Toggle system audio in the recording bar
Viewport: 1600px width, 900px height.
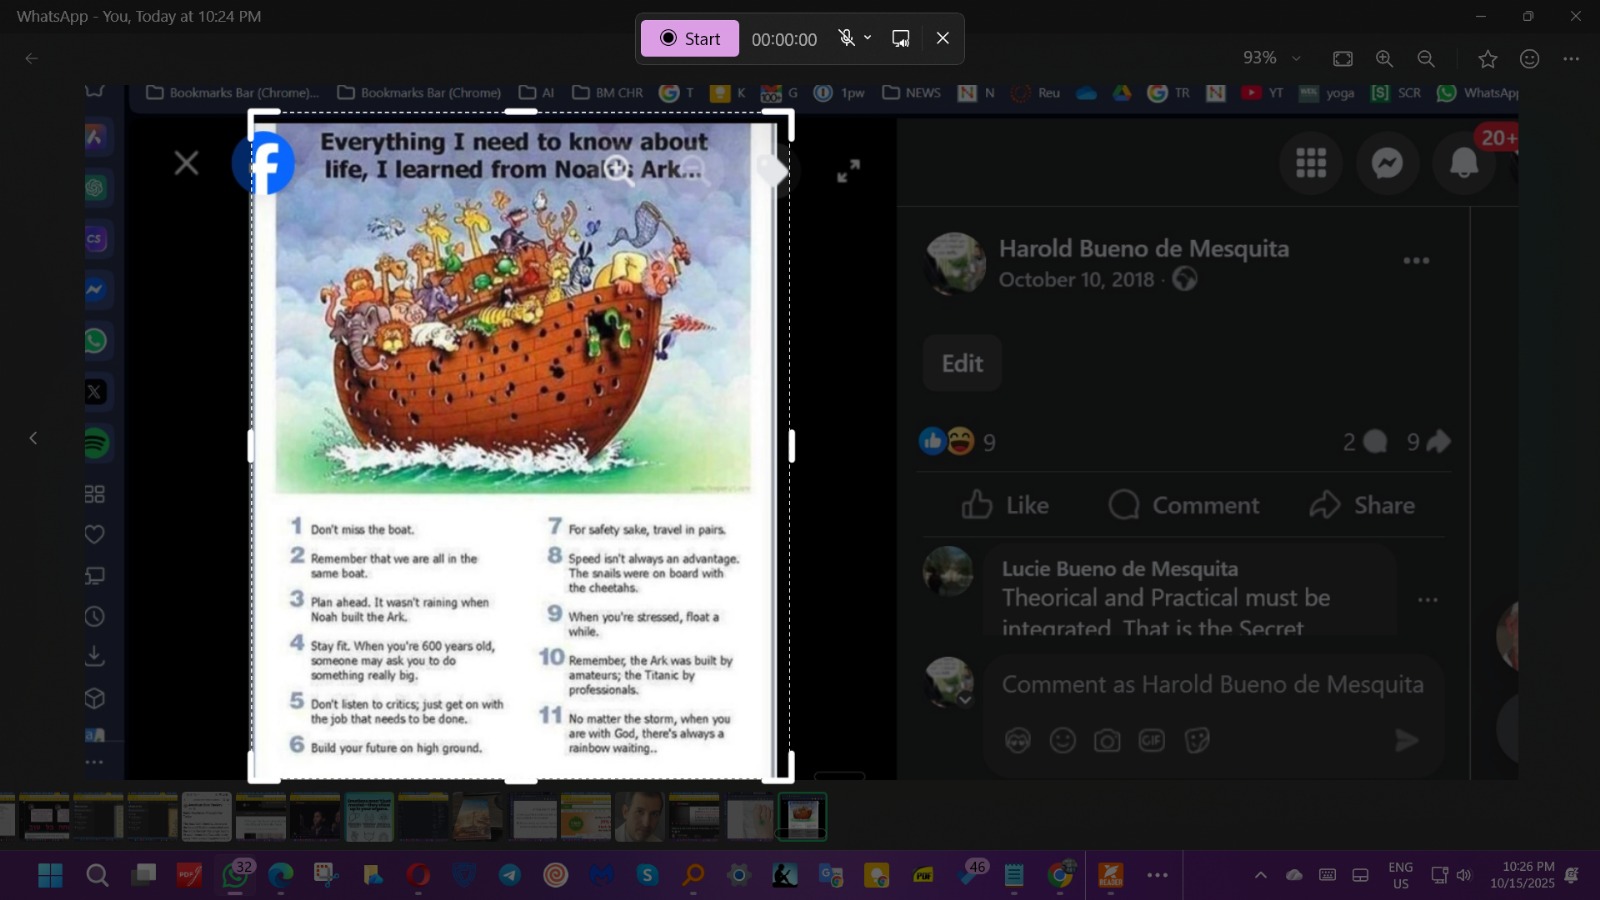point(901,38)
